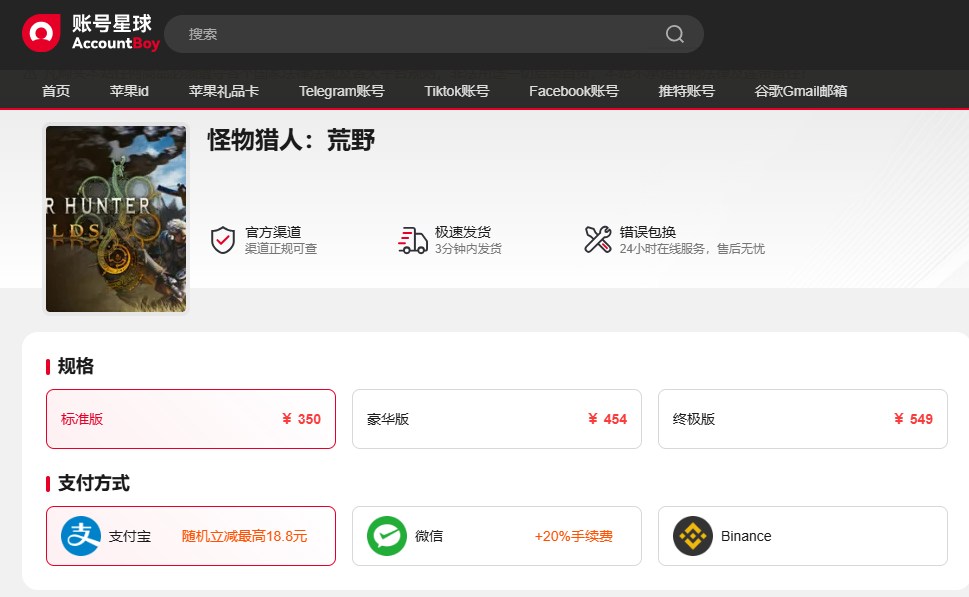Click the search magnifier icon
The height and width of the screenshot is (597, 969).
[x=675, y=34]
